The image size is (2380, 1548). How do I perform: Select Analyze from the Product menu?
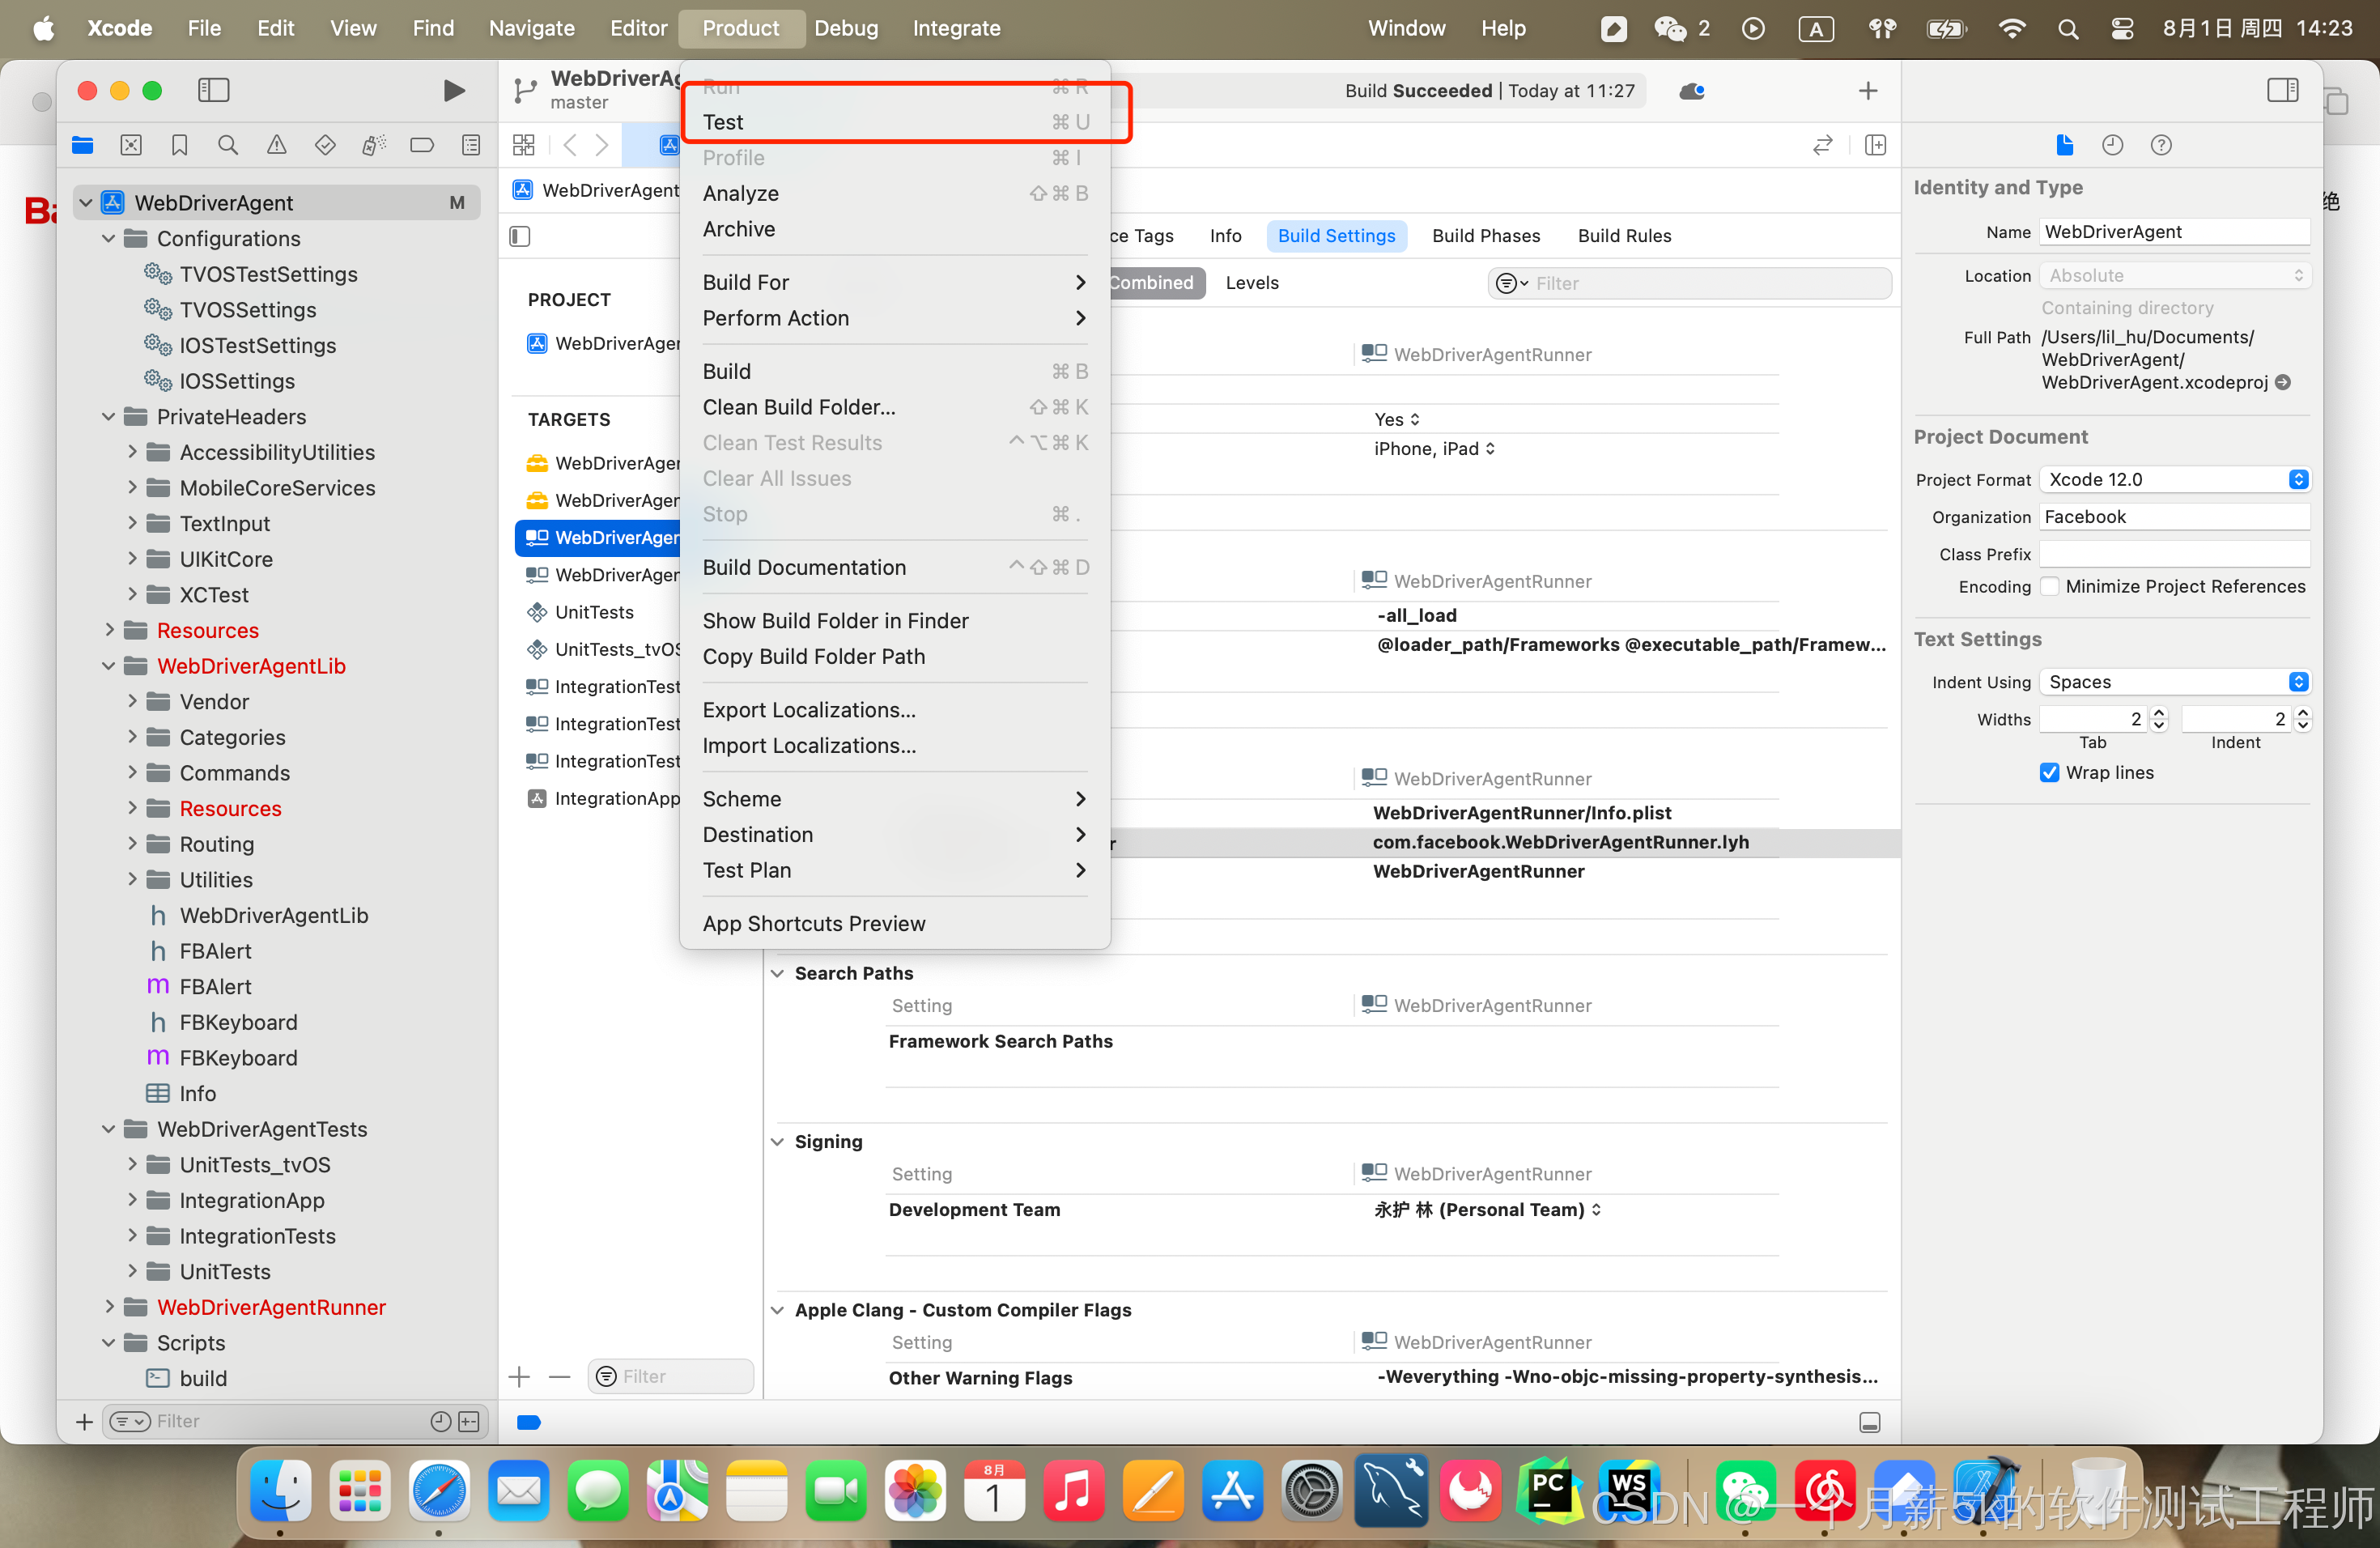pos(895,194)
